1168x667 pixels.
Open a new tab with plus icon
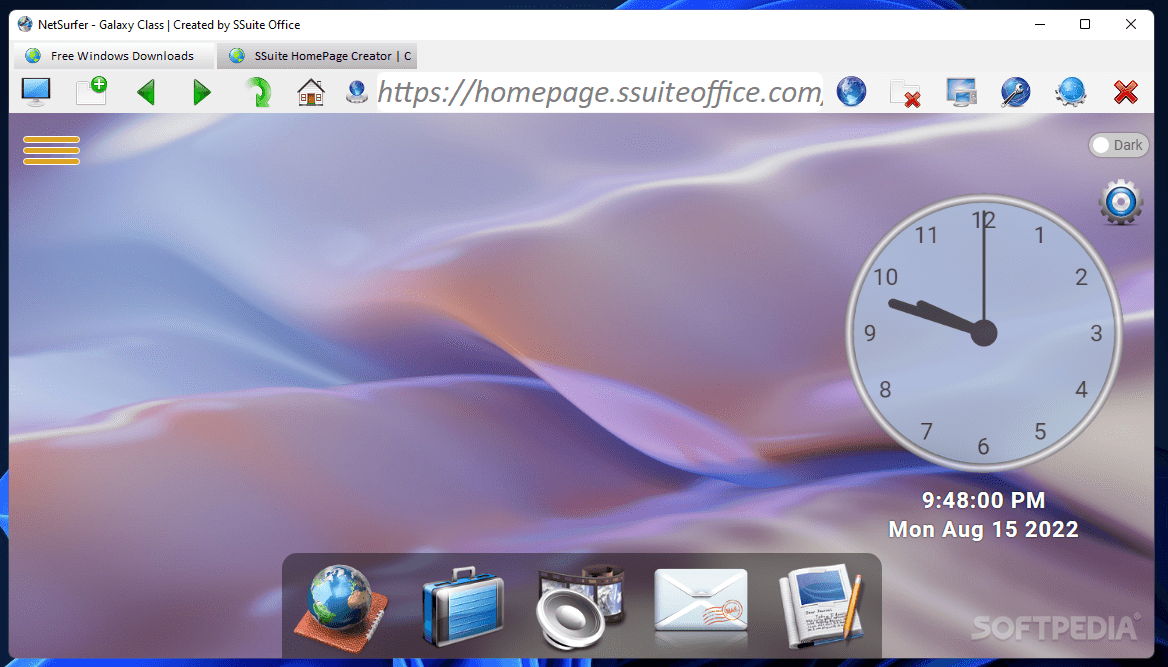92,91
